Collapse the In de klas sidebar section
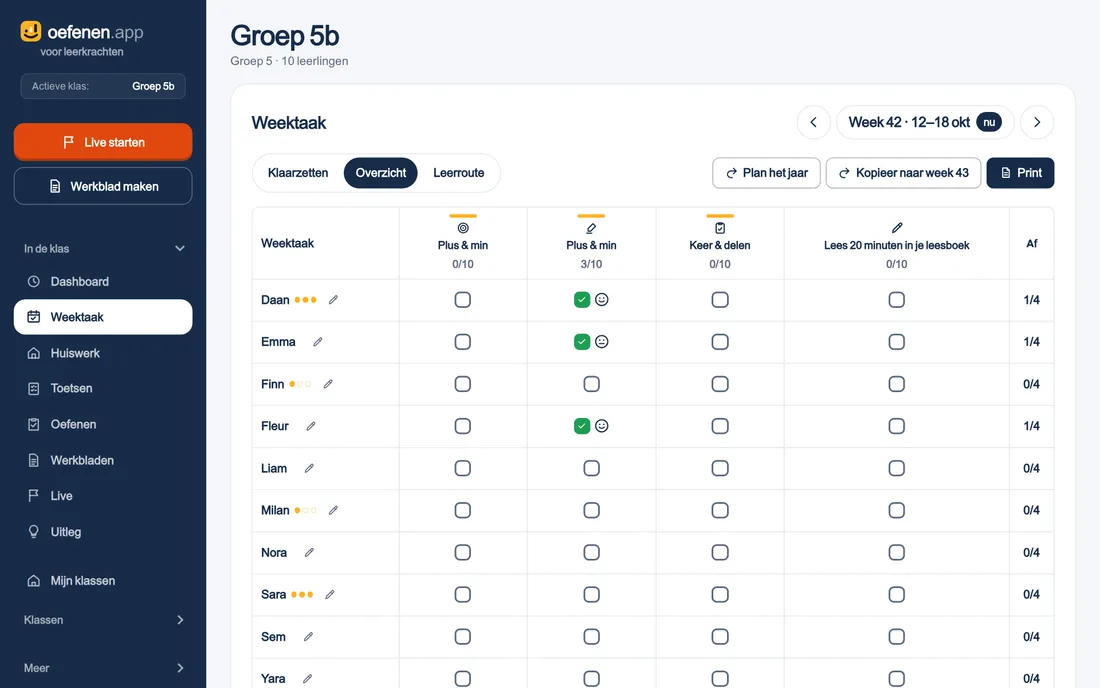The width and height of the screenshot is (1100, 688). [180, 248]
